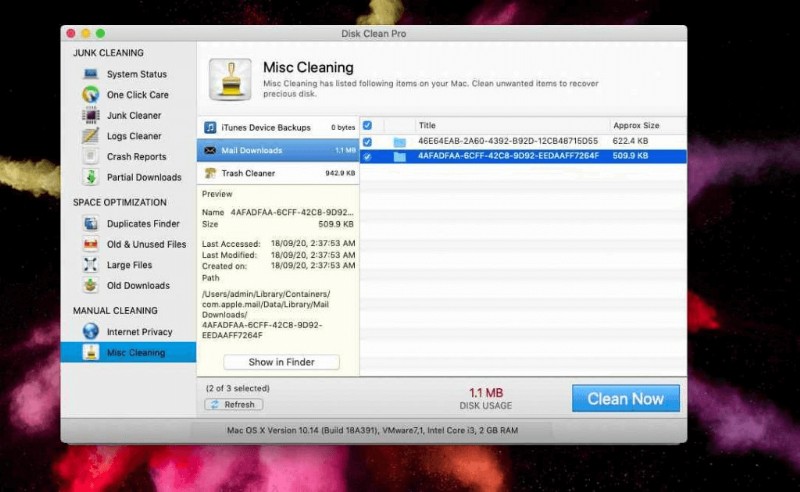This screenshot has width=800, height=492.
Task: Open Internet Privacy label
Action: (x=139, y=332)
